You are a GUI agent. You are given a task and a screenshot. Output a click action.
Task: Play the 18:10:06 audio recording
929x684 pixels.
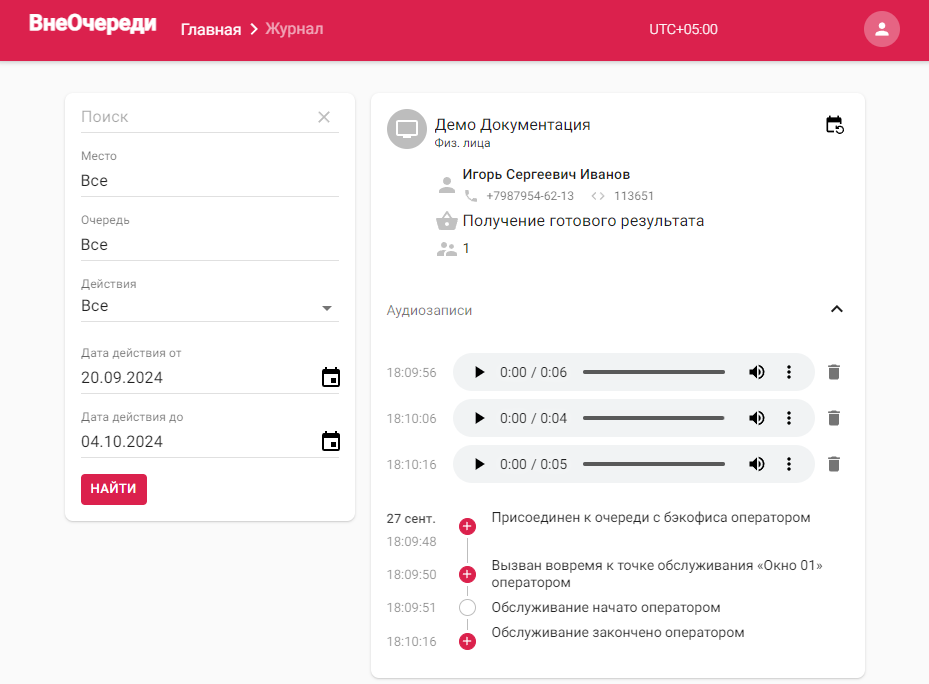coord(479,418)
